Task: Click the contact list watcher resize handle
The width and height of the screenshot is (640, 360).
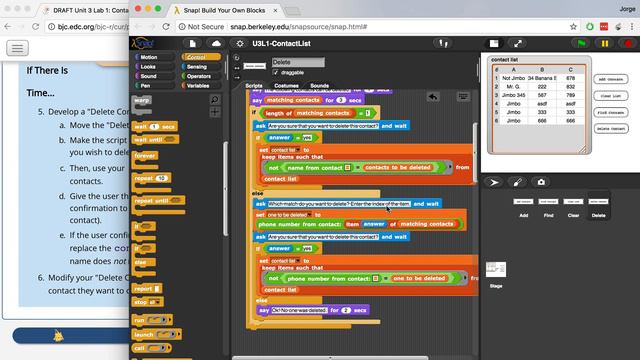Action: pyautogui.click(x=584, y=150)
